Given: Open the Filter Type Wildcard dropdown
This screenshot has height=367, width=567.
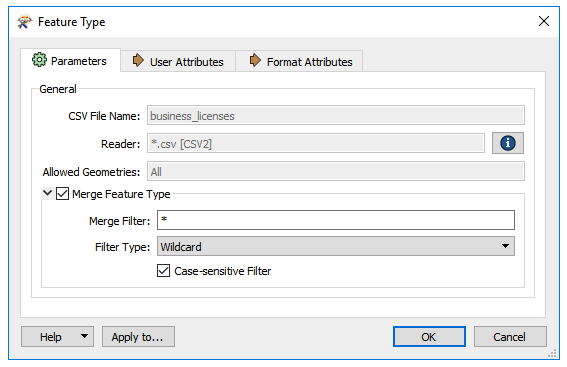Looking at the screenshot, I should [x=336, y=247].
